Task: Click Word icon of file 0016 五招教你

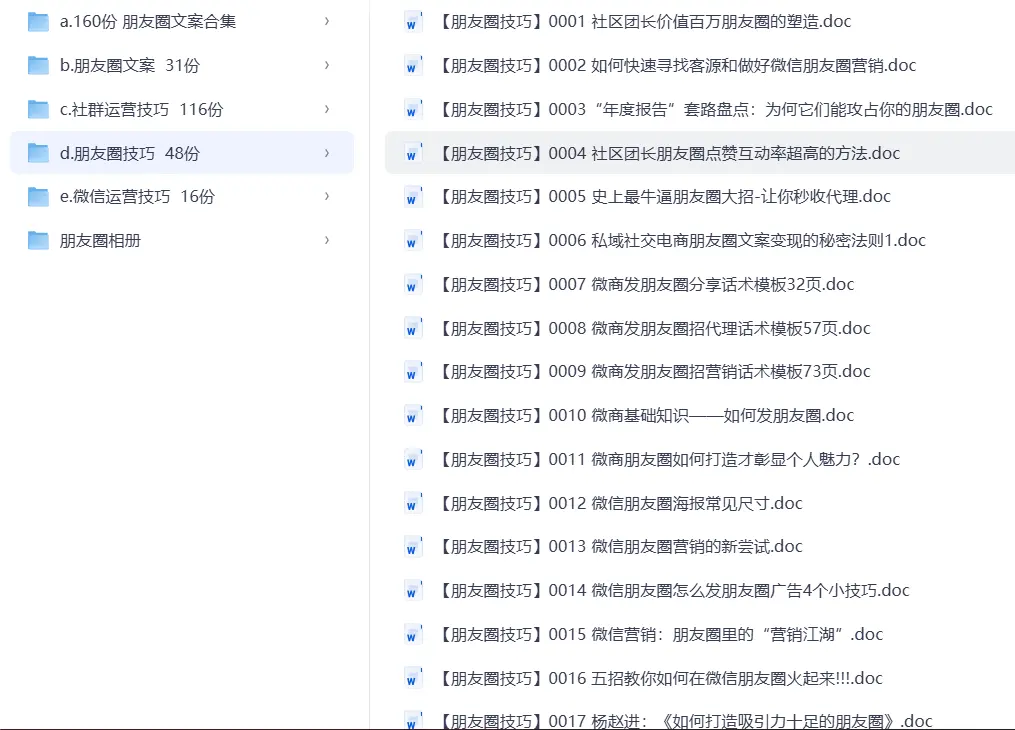Action: [412, 678]
